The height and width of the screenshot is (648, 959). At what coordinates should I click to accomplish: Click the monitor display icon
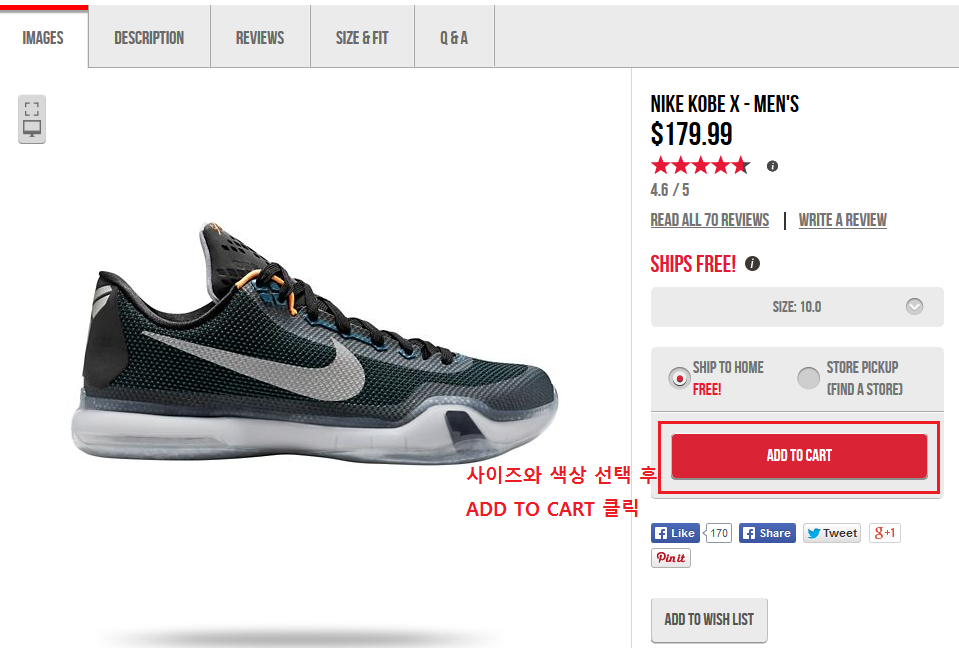(32, 128)
